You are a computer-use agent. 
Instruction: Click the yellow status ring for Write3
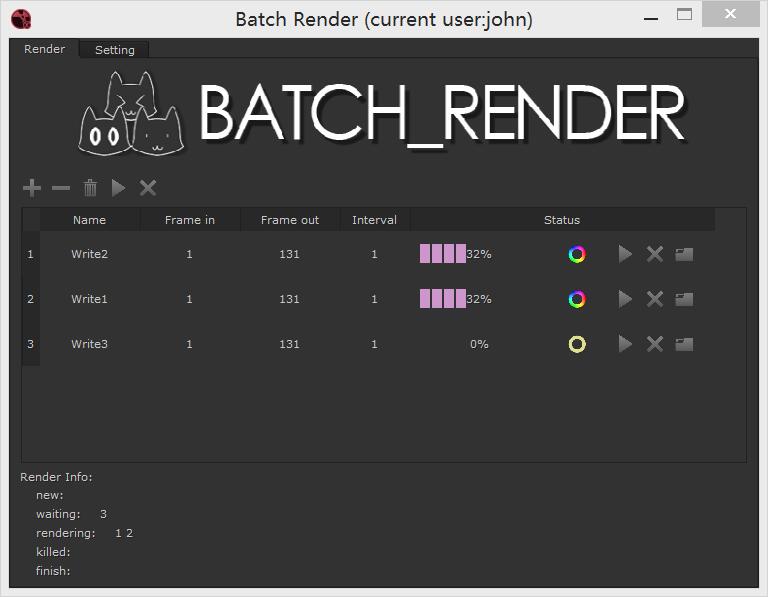577,344
